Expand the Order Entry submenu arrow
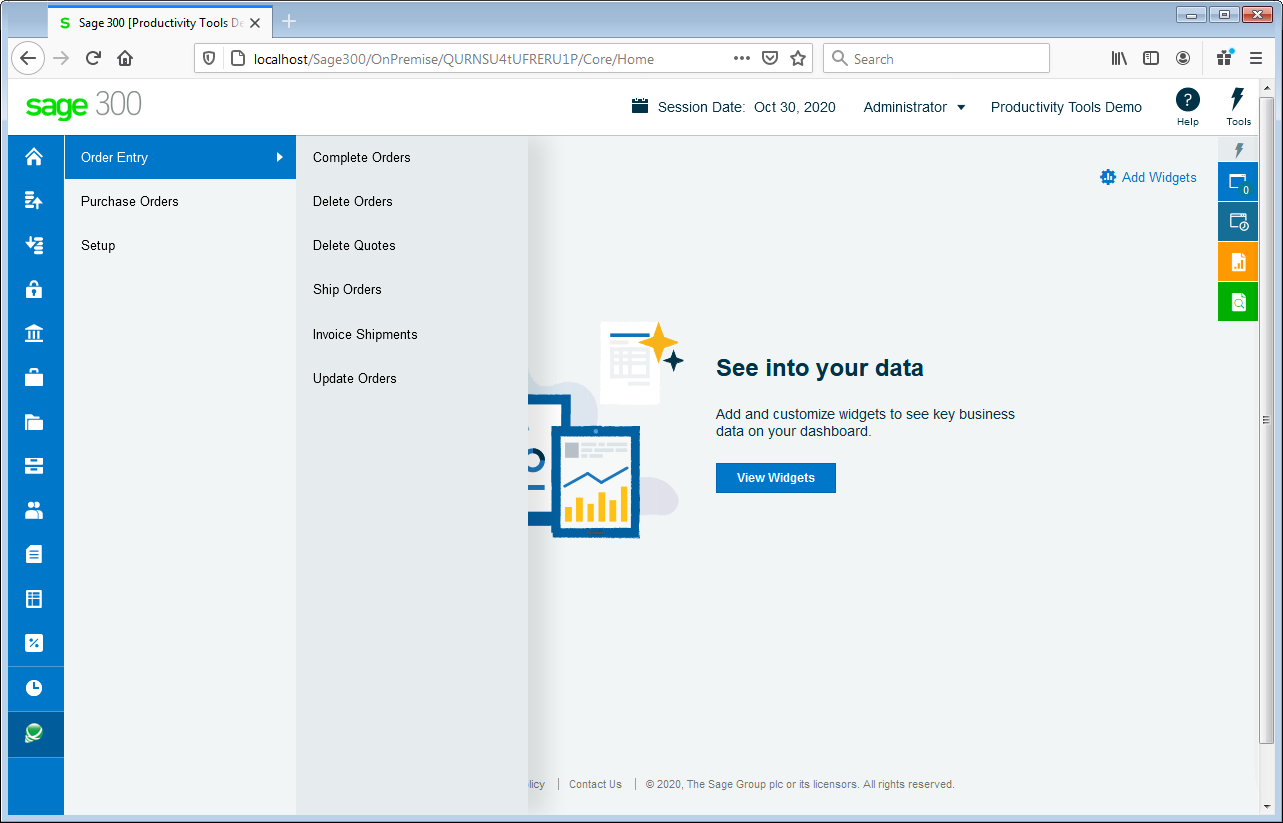1283x823 pixels. 280,157
